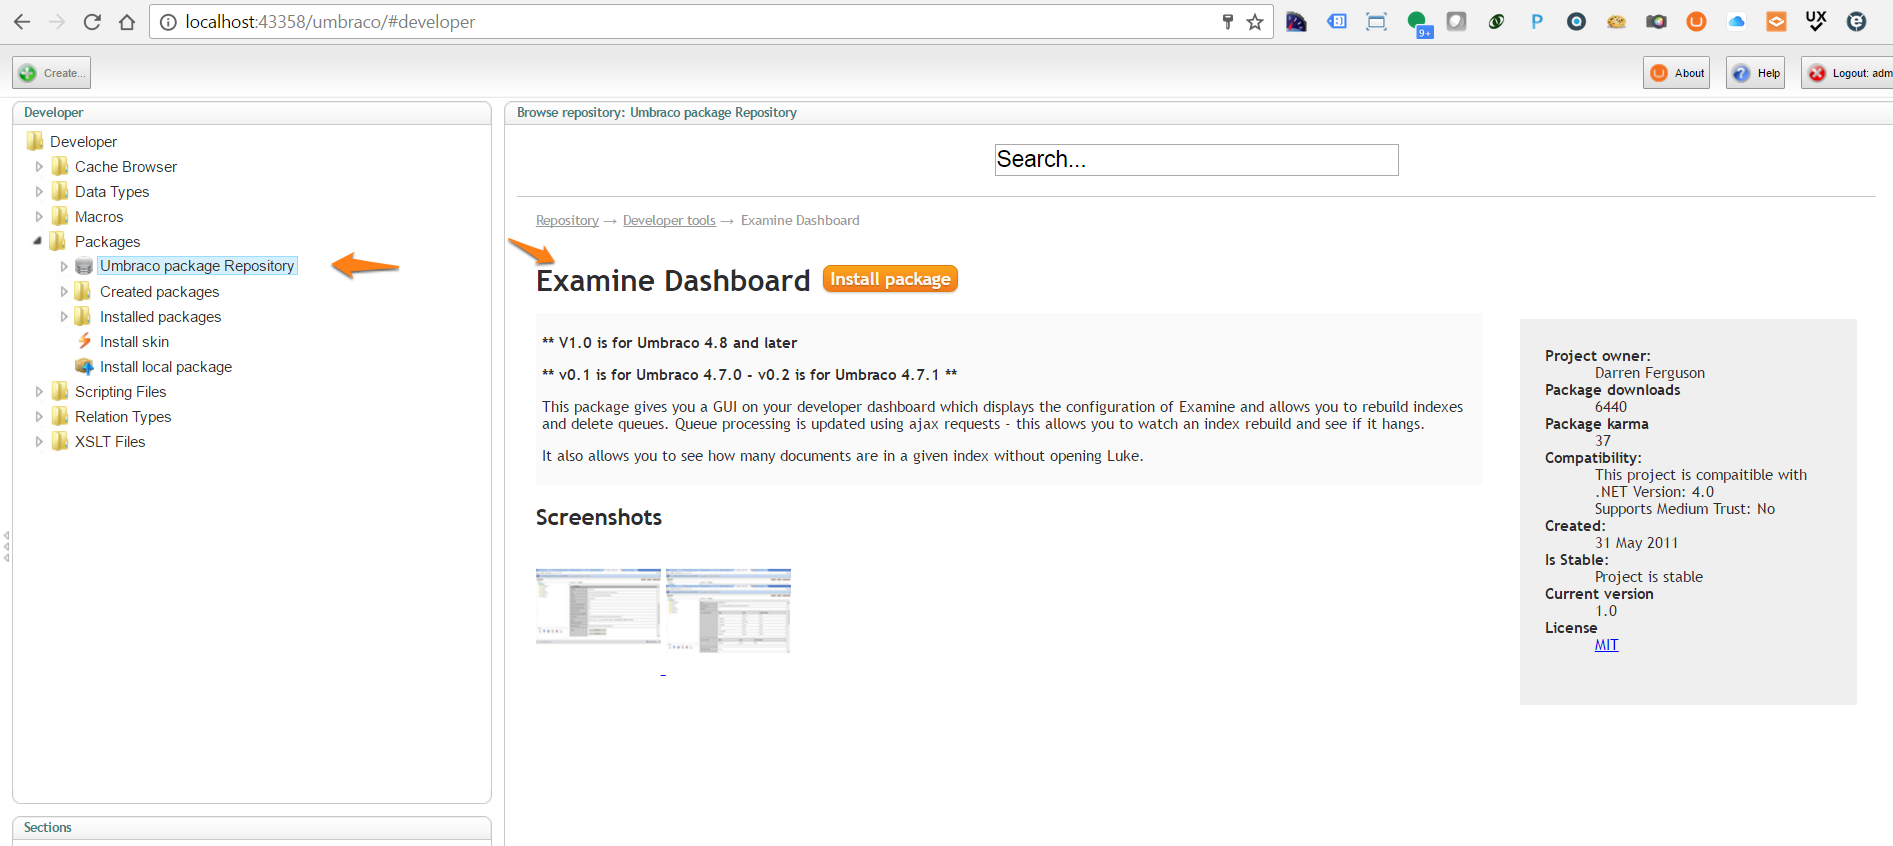The height and width of the screenshot is (846, 1893).
Task: Expand the Cache Browser node
Action: point(39,167)
